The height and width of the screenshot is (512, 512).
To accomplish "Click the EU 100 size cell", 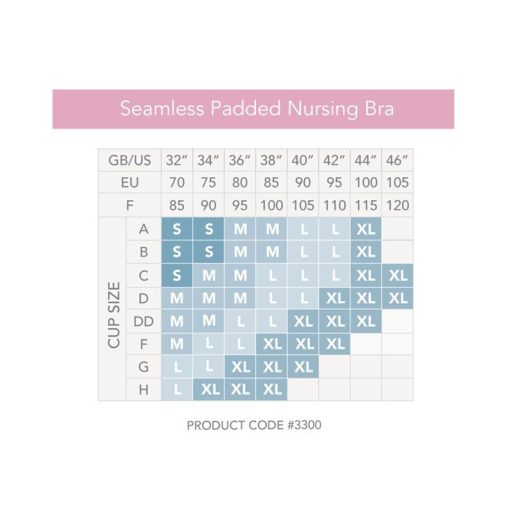I will click(x=366, y=183).
